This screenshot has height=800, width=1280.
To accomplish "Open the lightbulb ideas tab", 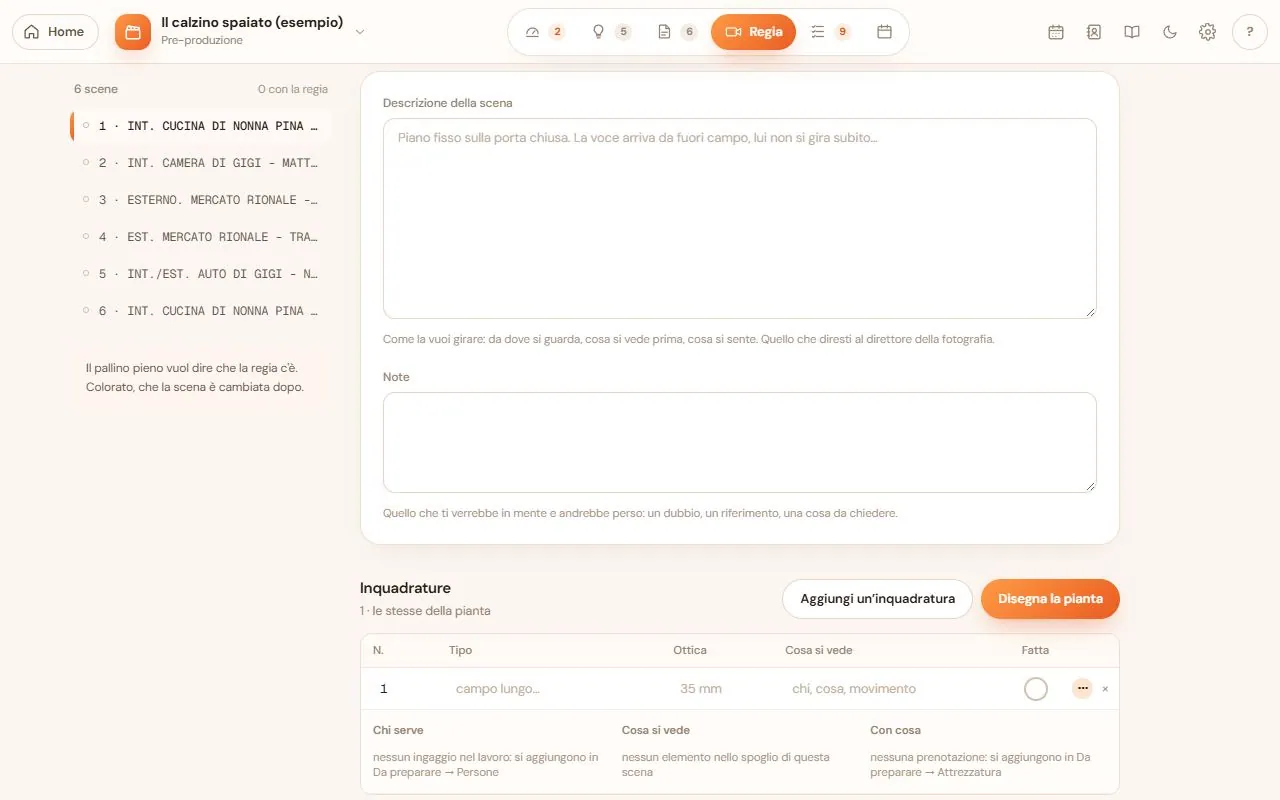I will tap(611, 32).
